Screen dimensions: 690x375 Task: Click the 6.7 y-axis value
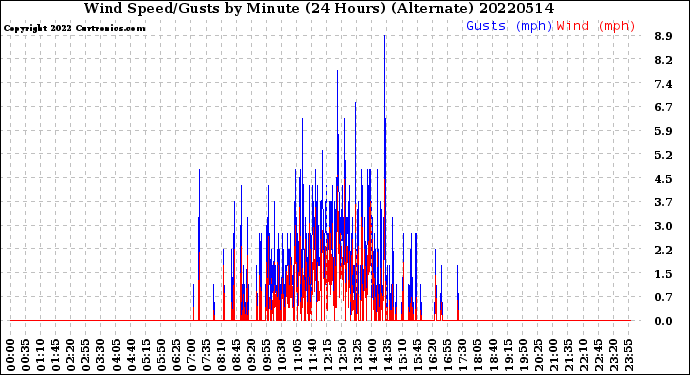click(663, 107)
